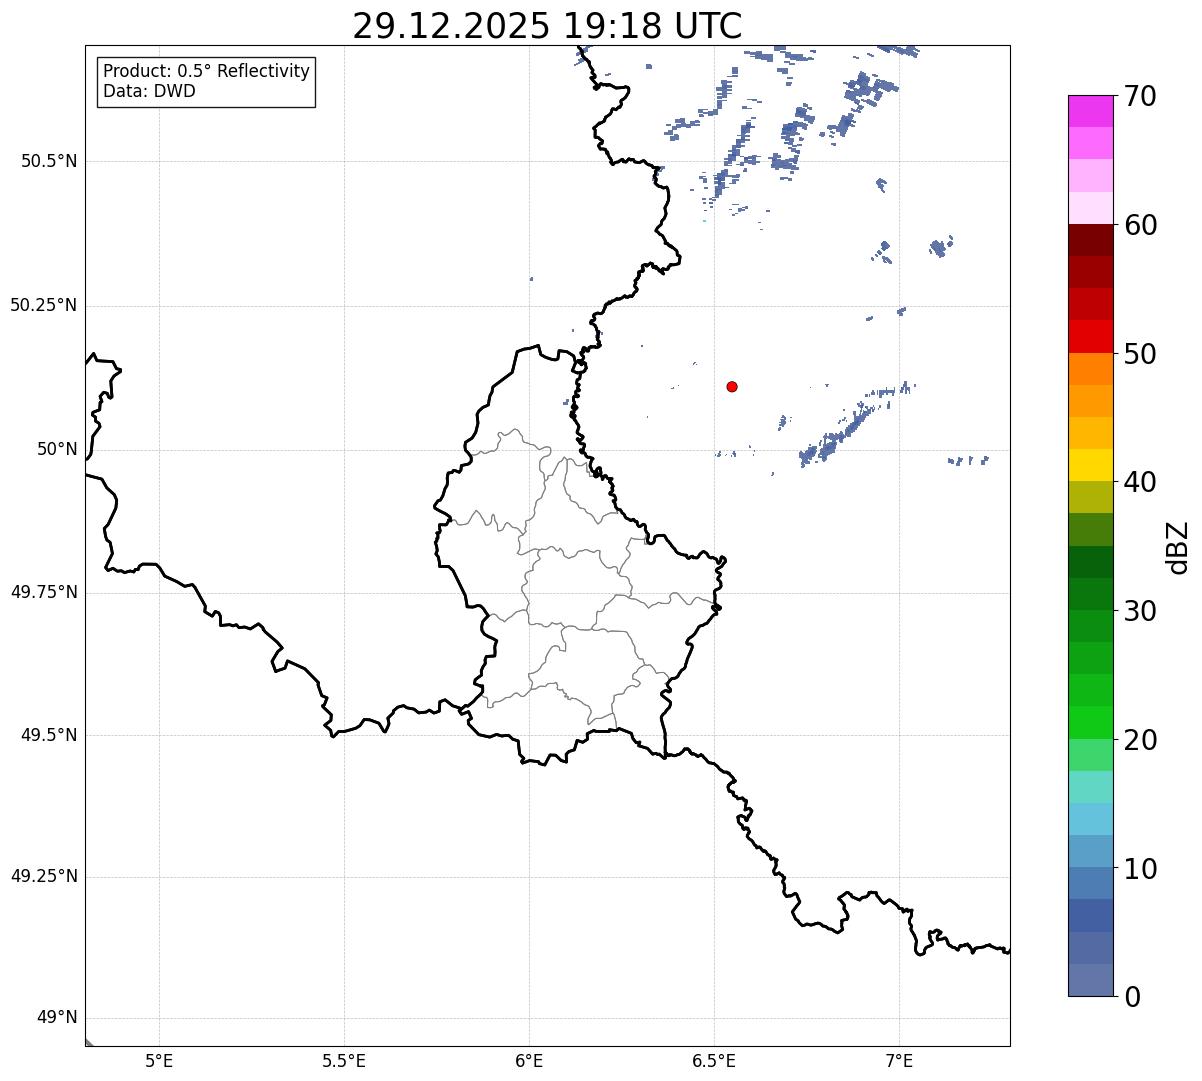Pick the turquoise swatch between 10 and 20
This screenshot has width=1202, height=1081.
(x=1090, y=786)
